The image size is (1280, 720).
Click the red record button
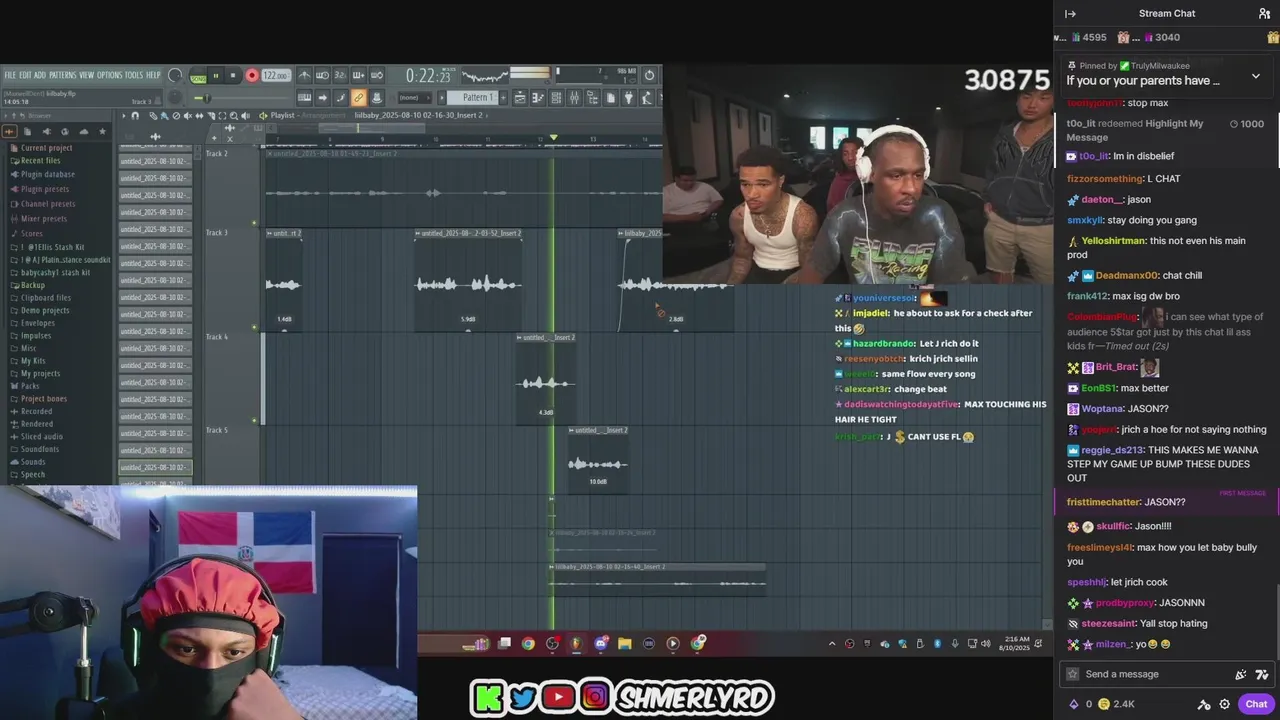pos(252,75)
